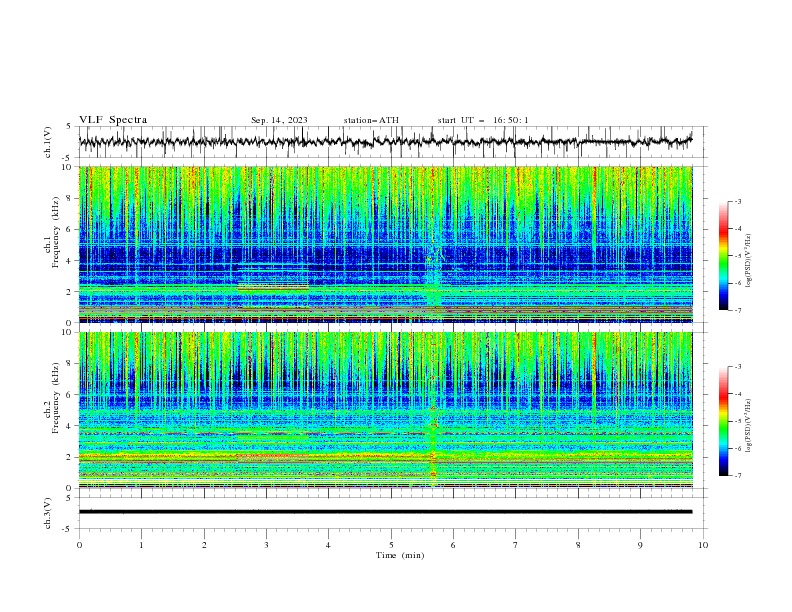Click the lower color bar's 'log(PSD)(V²/Hz)' label
The image size is (792, 612).
pos(748,426)
